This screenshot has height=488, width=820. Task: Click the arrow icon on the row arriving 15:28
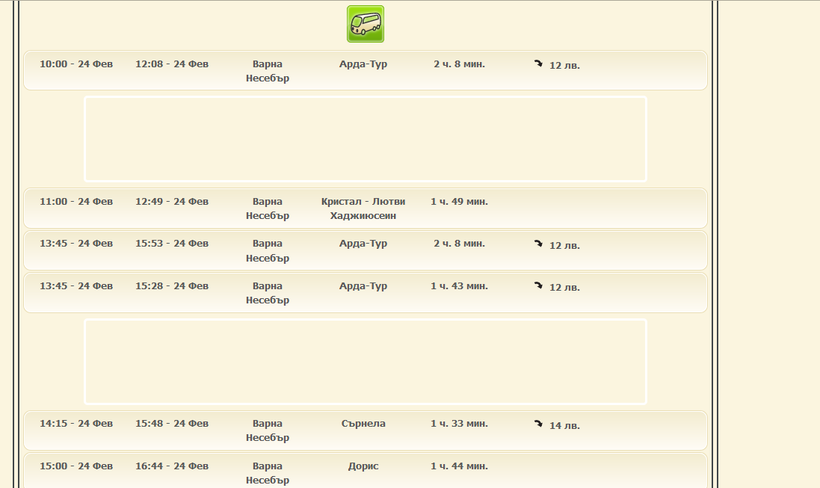(x=538, y=286)
